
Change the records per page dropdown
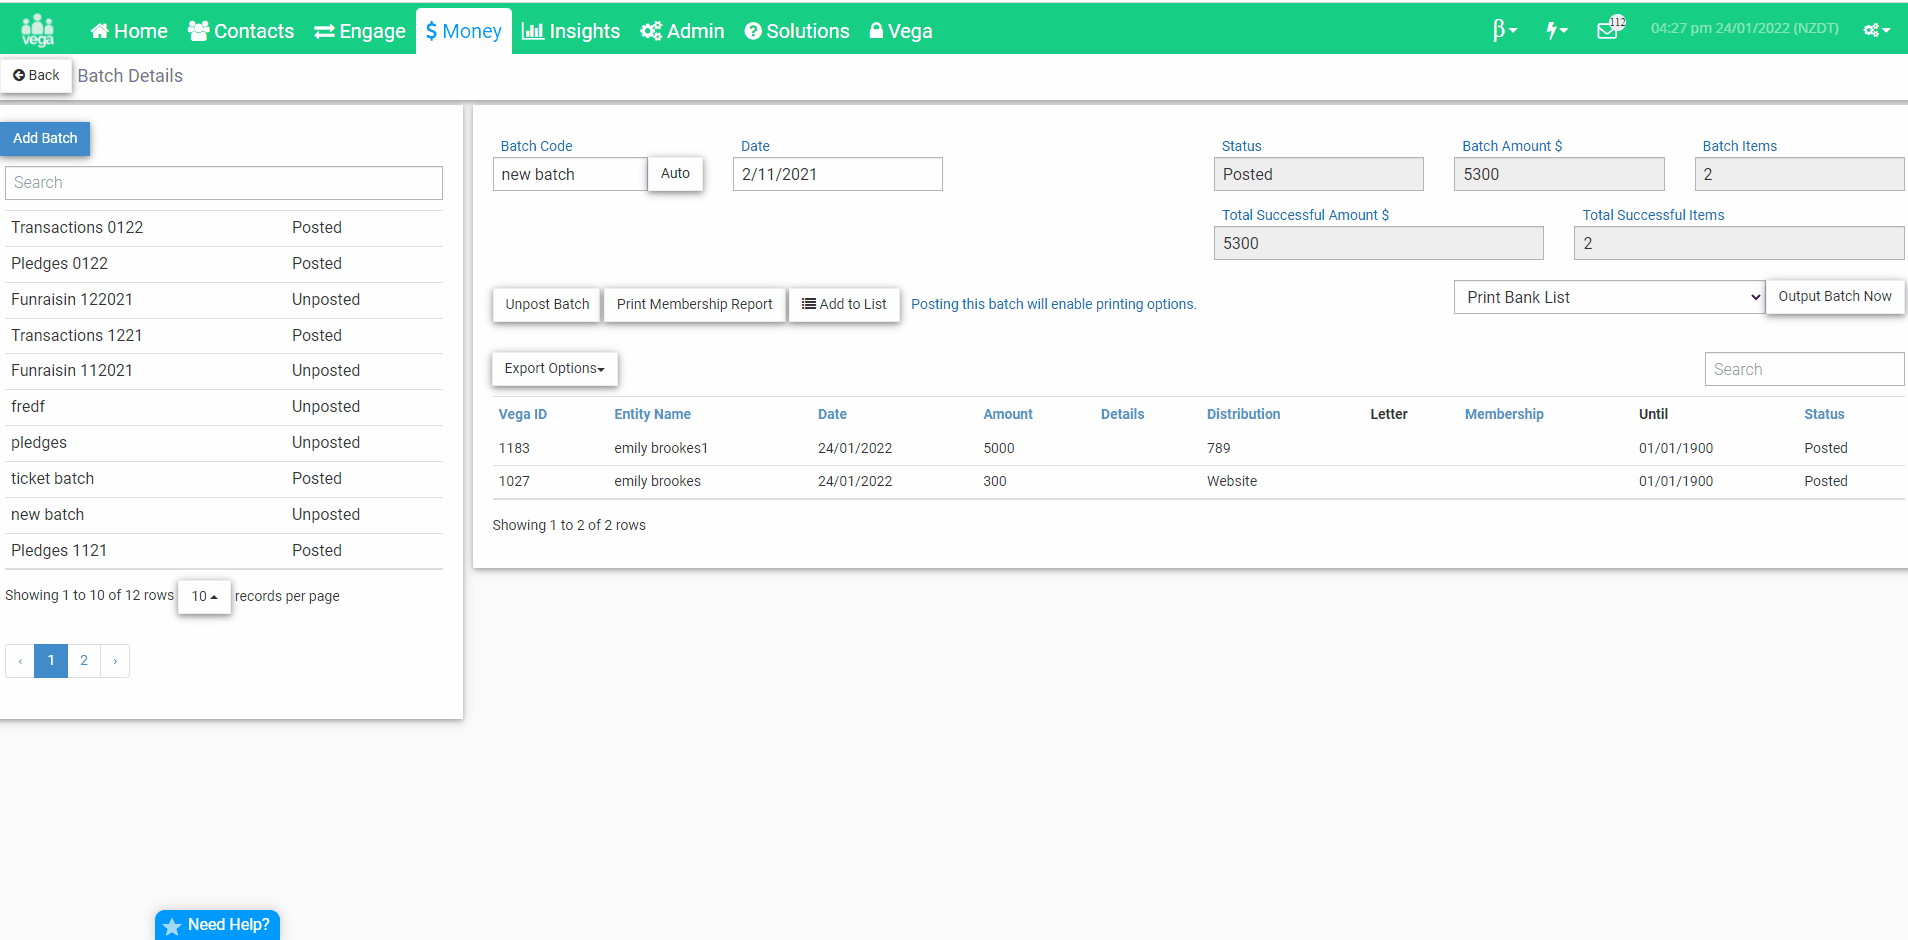[204, 596]
